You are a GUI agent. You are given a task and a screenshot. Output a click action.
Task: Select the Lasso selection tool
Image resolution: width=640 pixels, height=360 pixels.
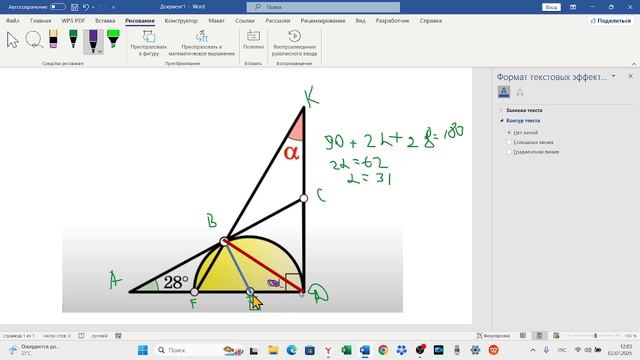point(34,40)
